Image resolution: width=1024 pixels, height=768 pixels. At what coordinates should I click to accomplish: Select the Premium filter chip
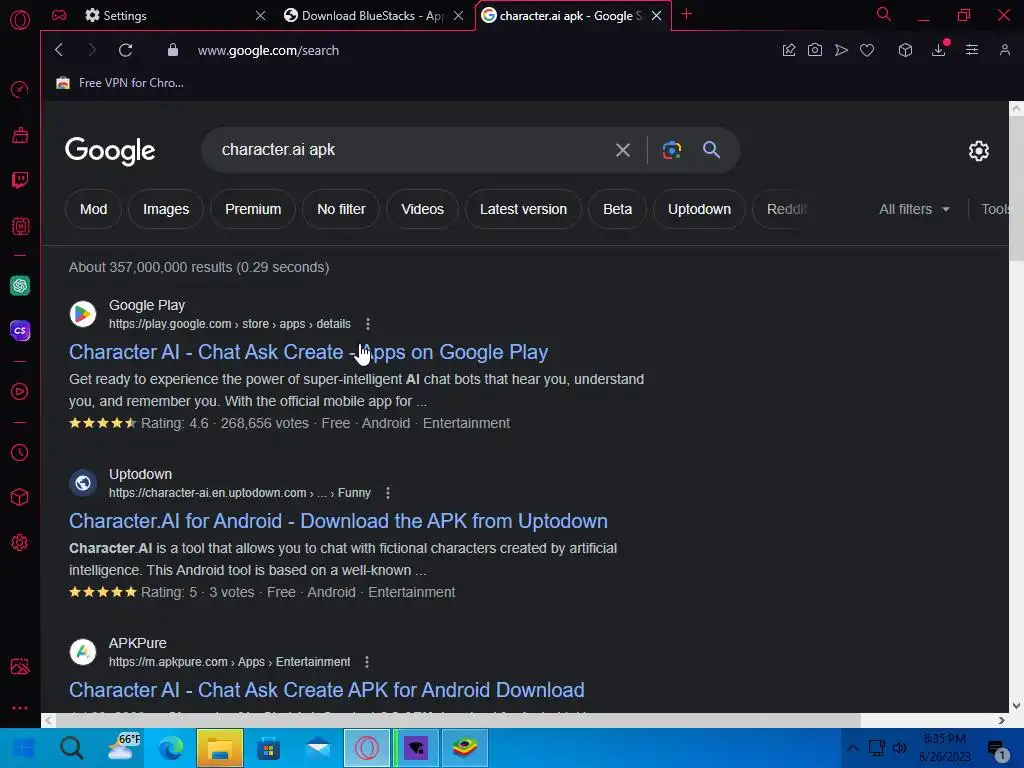pos(253,209)
